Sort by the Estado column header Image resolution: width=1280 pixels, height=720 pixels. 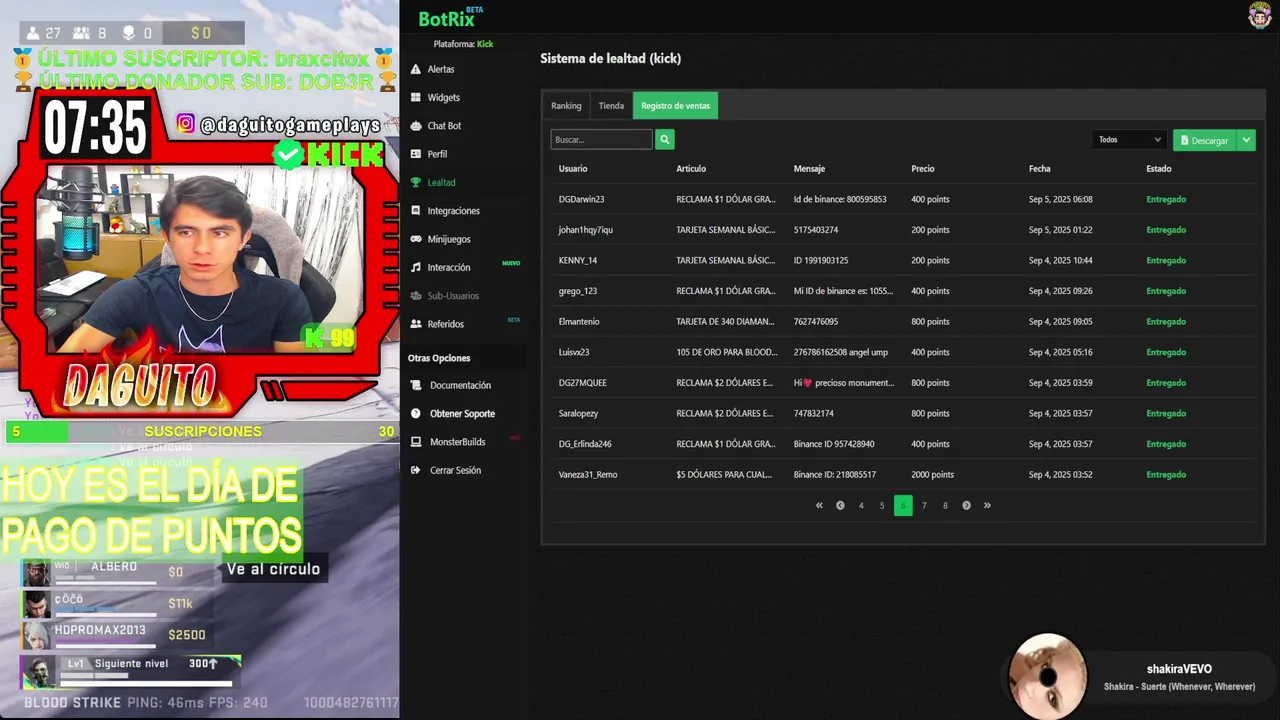pos(1158,169)
